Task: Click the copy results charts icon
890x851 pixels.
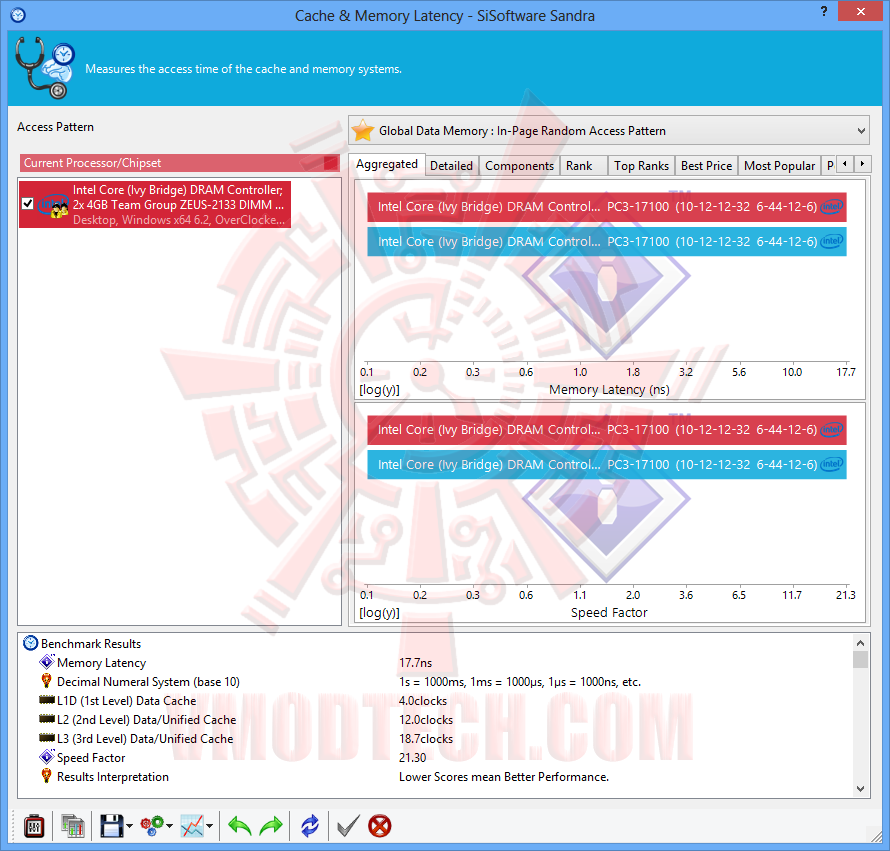Action: (x=73, y=826)
